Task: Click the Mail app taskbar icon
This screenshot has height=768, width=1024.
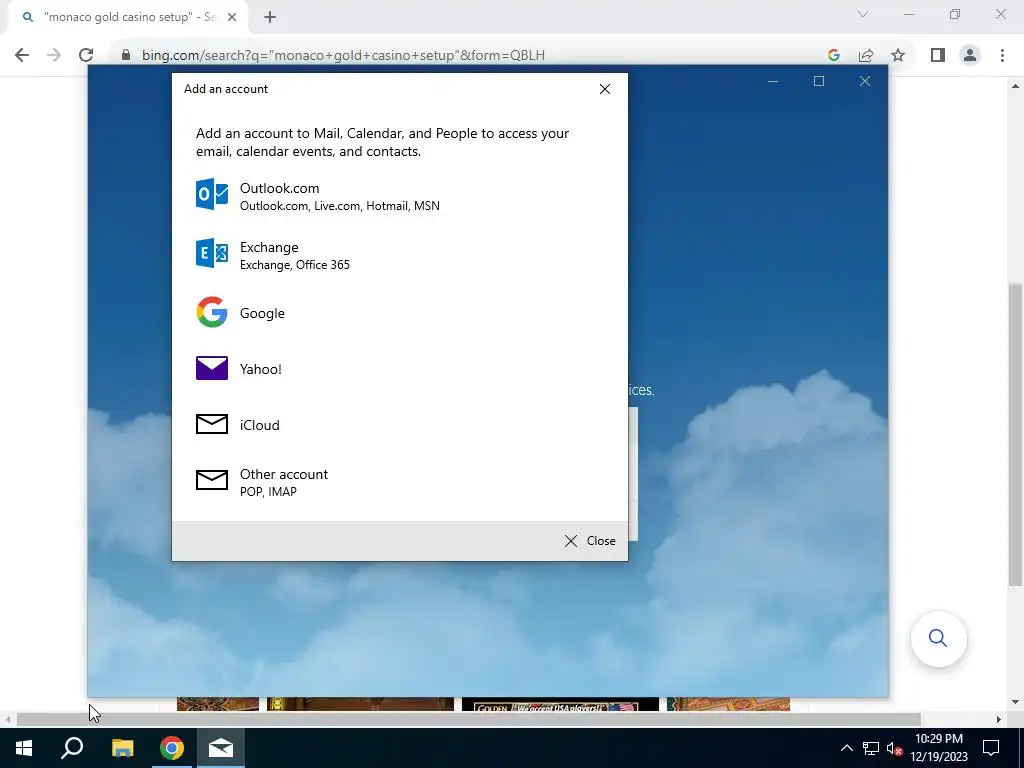Action: (x=221, y=748)
